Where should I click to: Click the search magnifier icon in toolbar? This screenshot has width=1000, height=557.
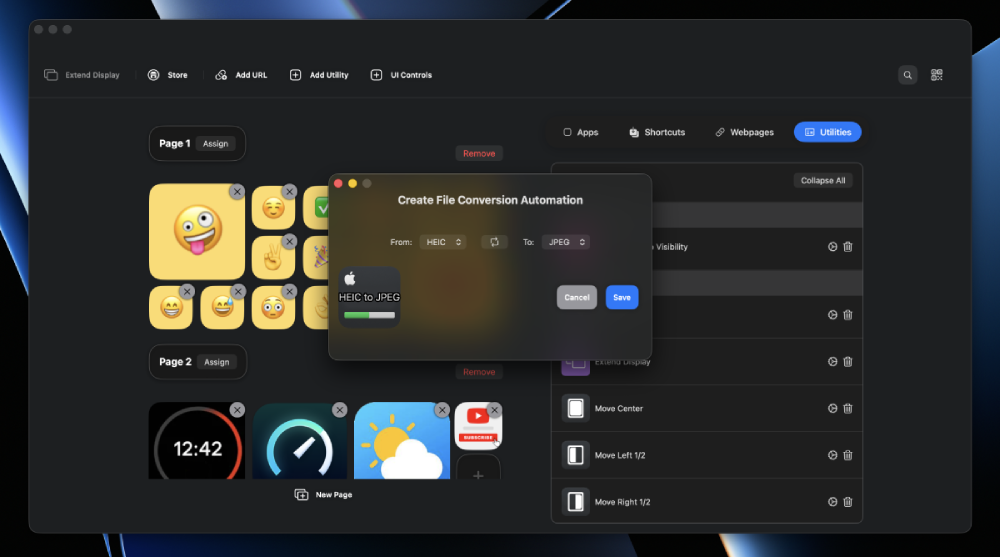coord(907,75)
